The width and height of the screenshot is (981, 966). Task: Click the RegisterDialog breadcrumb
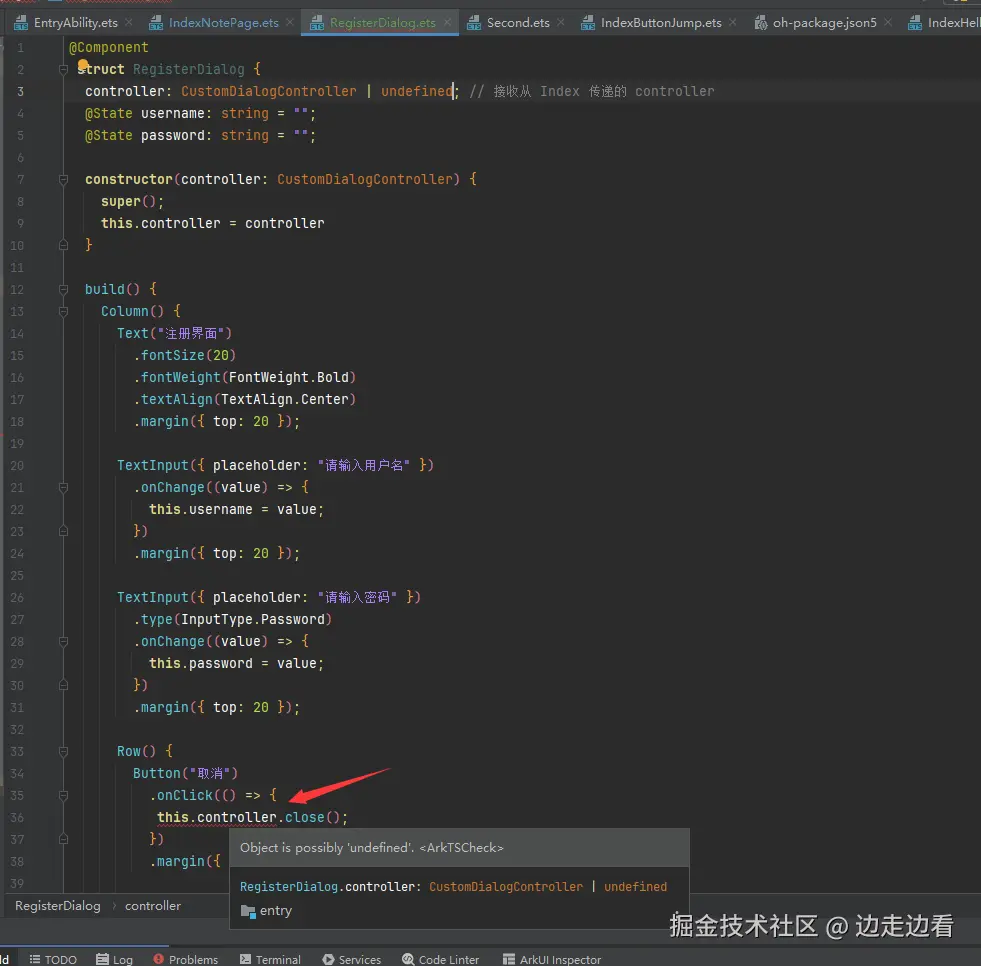pos(58,905)
